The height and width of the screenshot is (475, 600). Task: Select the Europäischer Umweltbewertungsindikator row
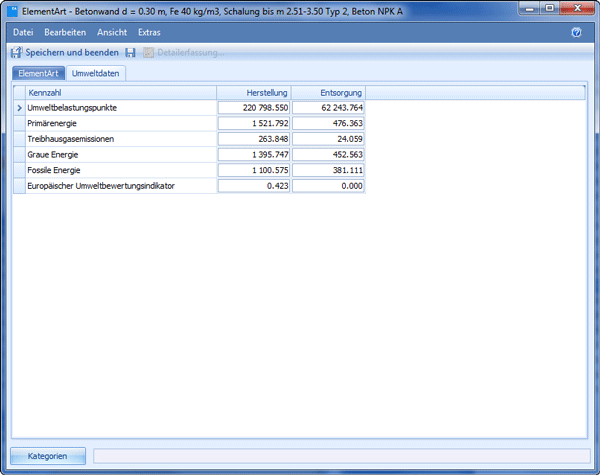[189, 186]
